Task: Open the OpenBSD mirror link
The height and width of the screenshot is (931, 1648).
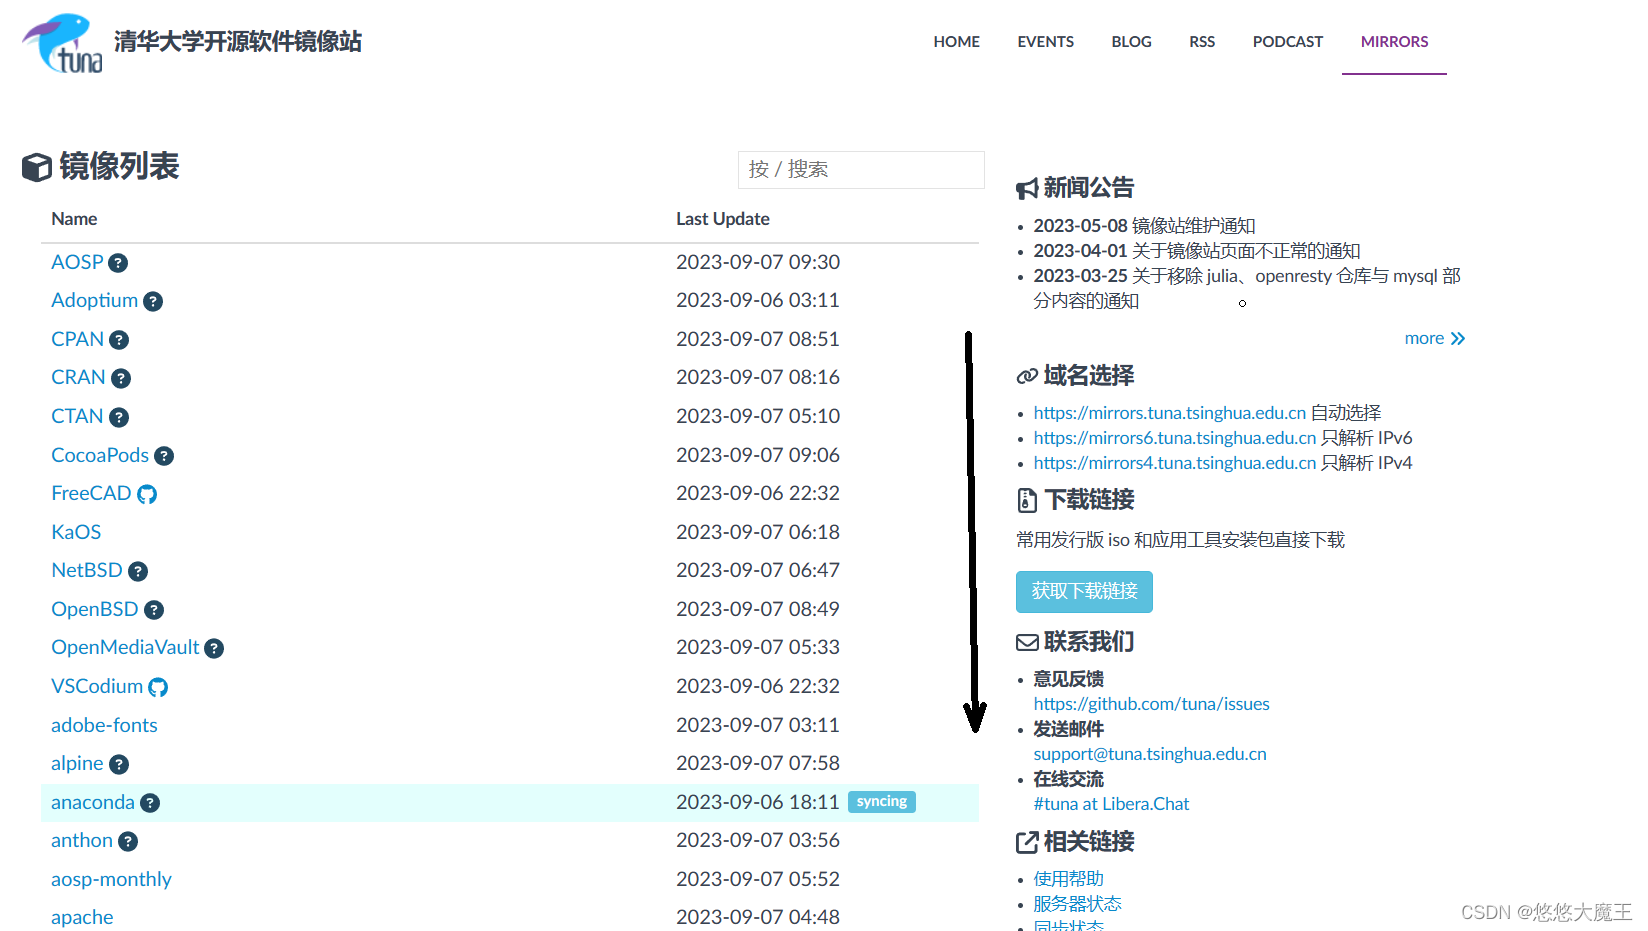Action: (95, 609)
